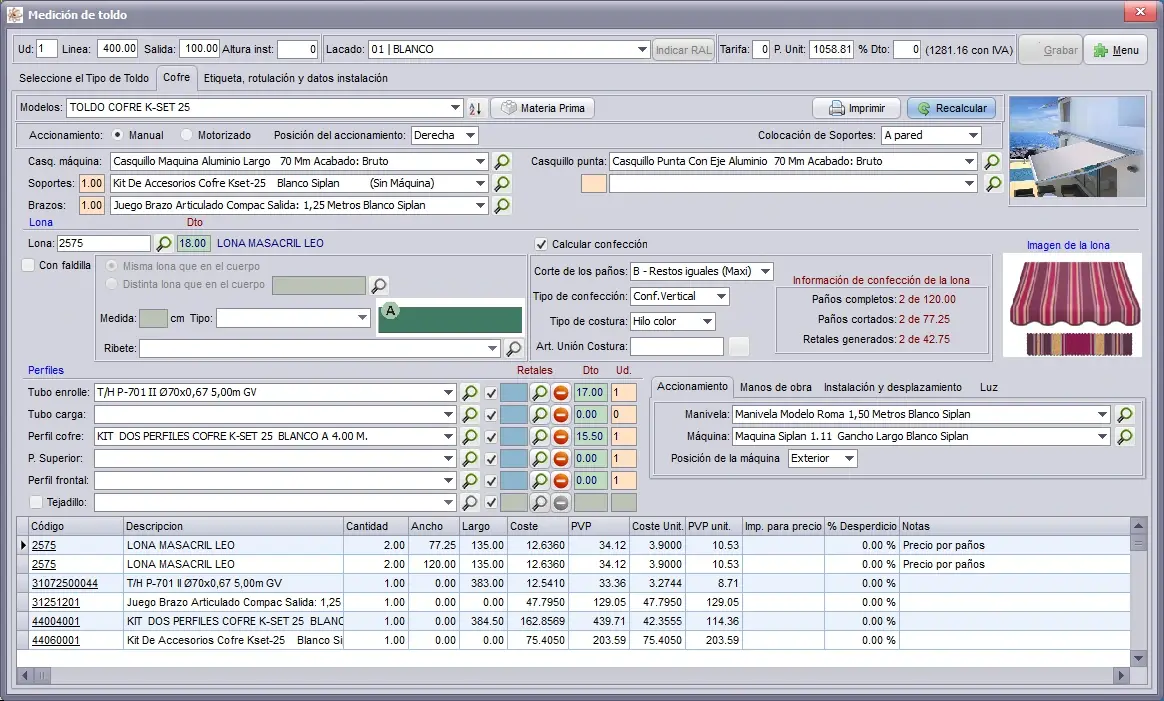1164x701 pixels.
Task: Enable Con faldilla checkbox
Action: 28,265
